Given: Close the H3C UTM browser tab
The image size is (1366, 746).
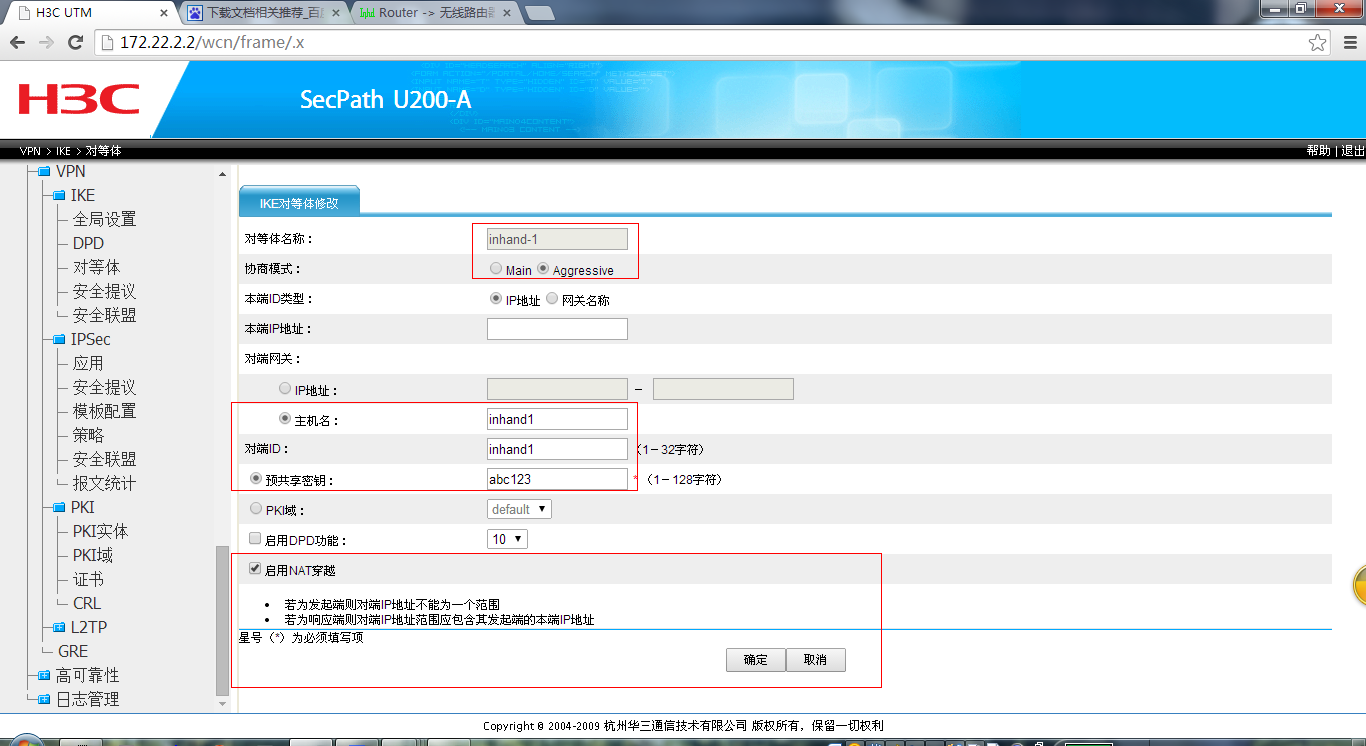Looking at the screenshot, I should pos(163,13).
